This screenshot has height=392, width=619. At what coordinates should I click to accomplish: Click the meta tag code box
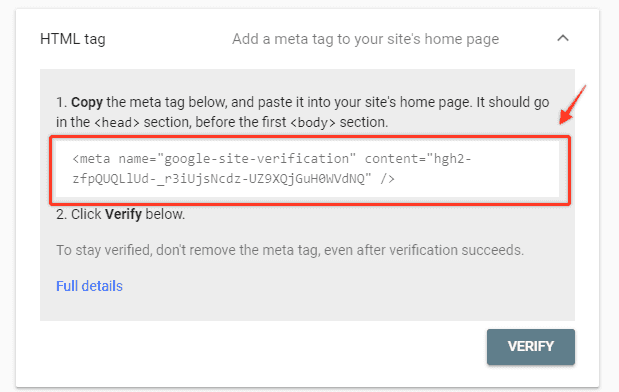pos(307,169)
